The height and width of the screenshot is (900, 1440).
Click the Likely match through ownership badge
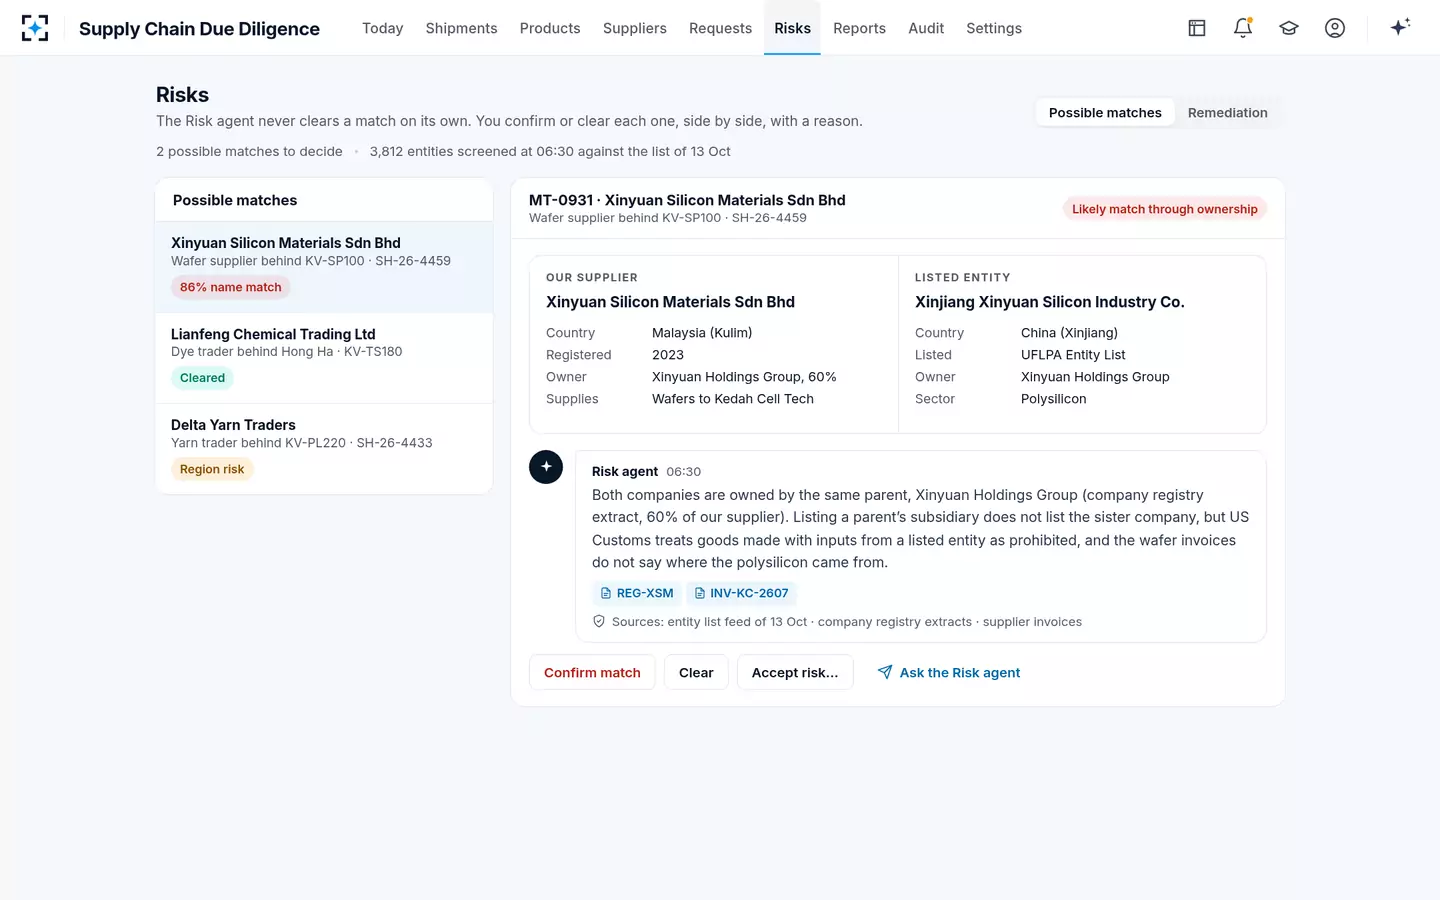coord(1165,209)
